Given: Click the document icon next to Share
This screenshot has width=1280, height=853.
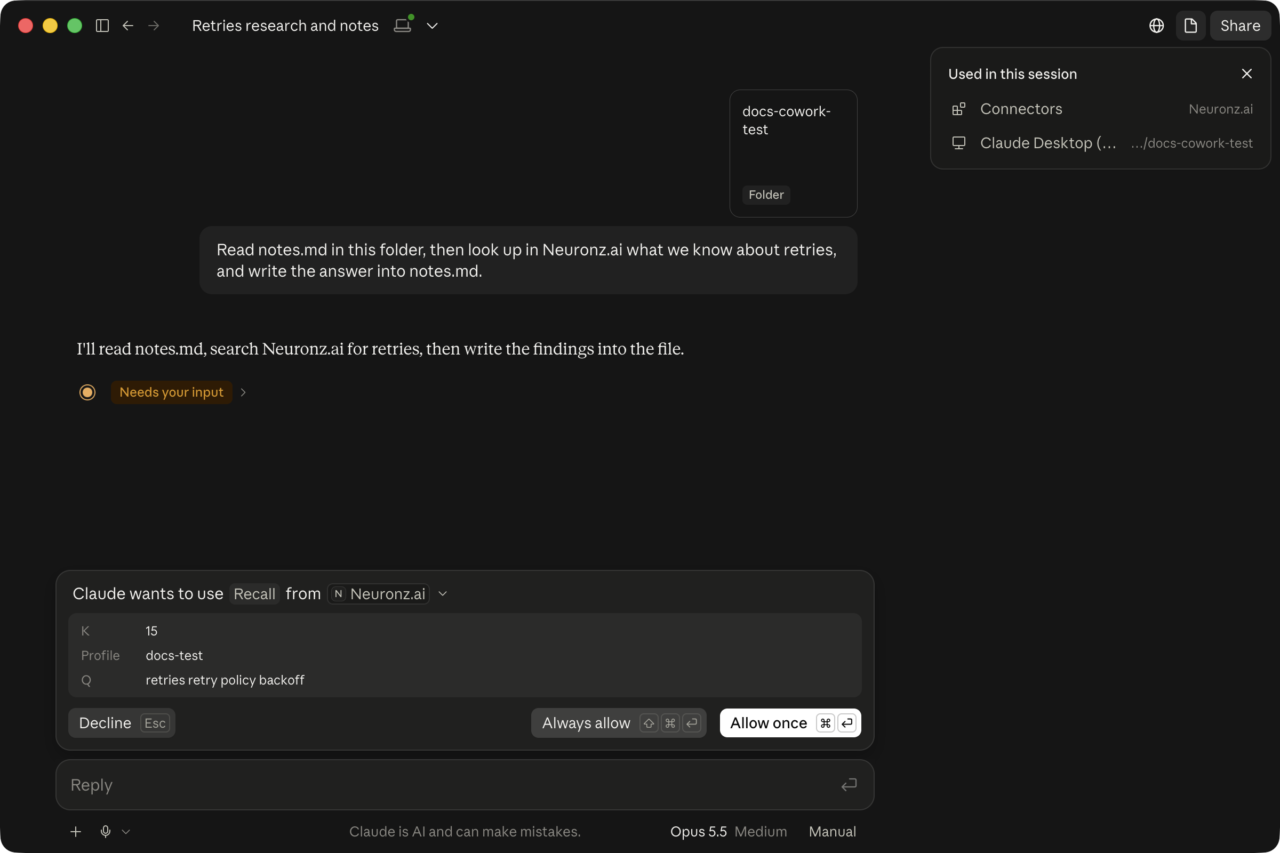Looking at the screenshot, I should pos(1190,26).
